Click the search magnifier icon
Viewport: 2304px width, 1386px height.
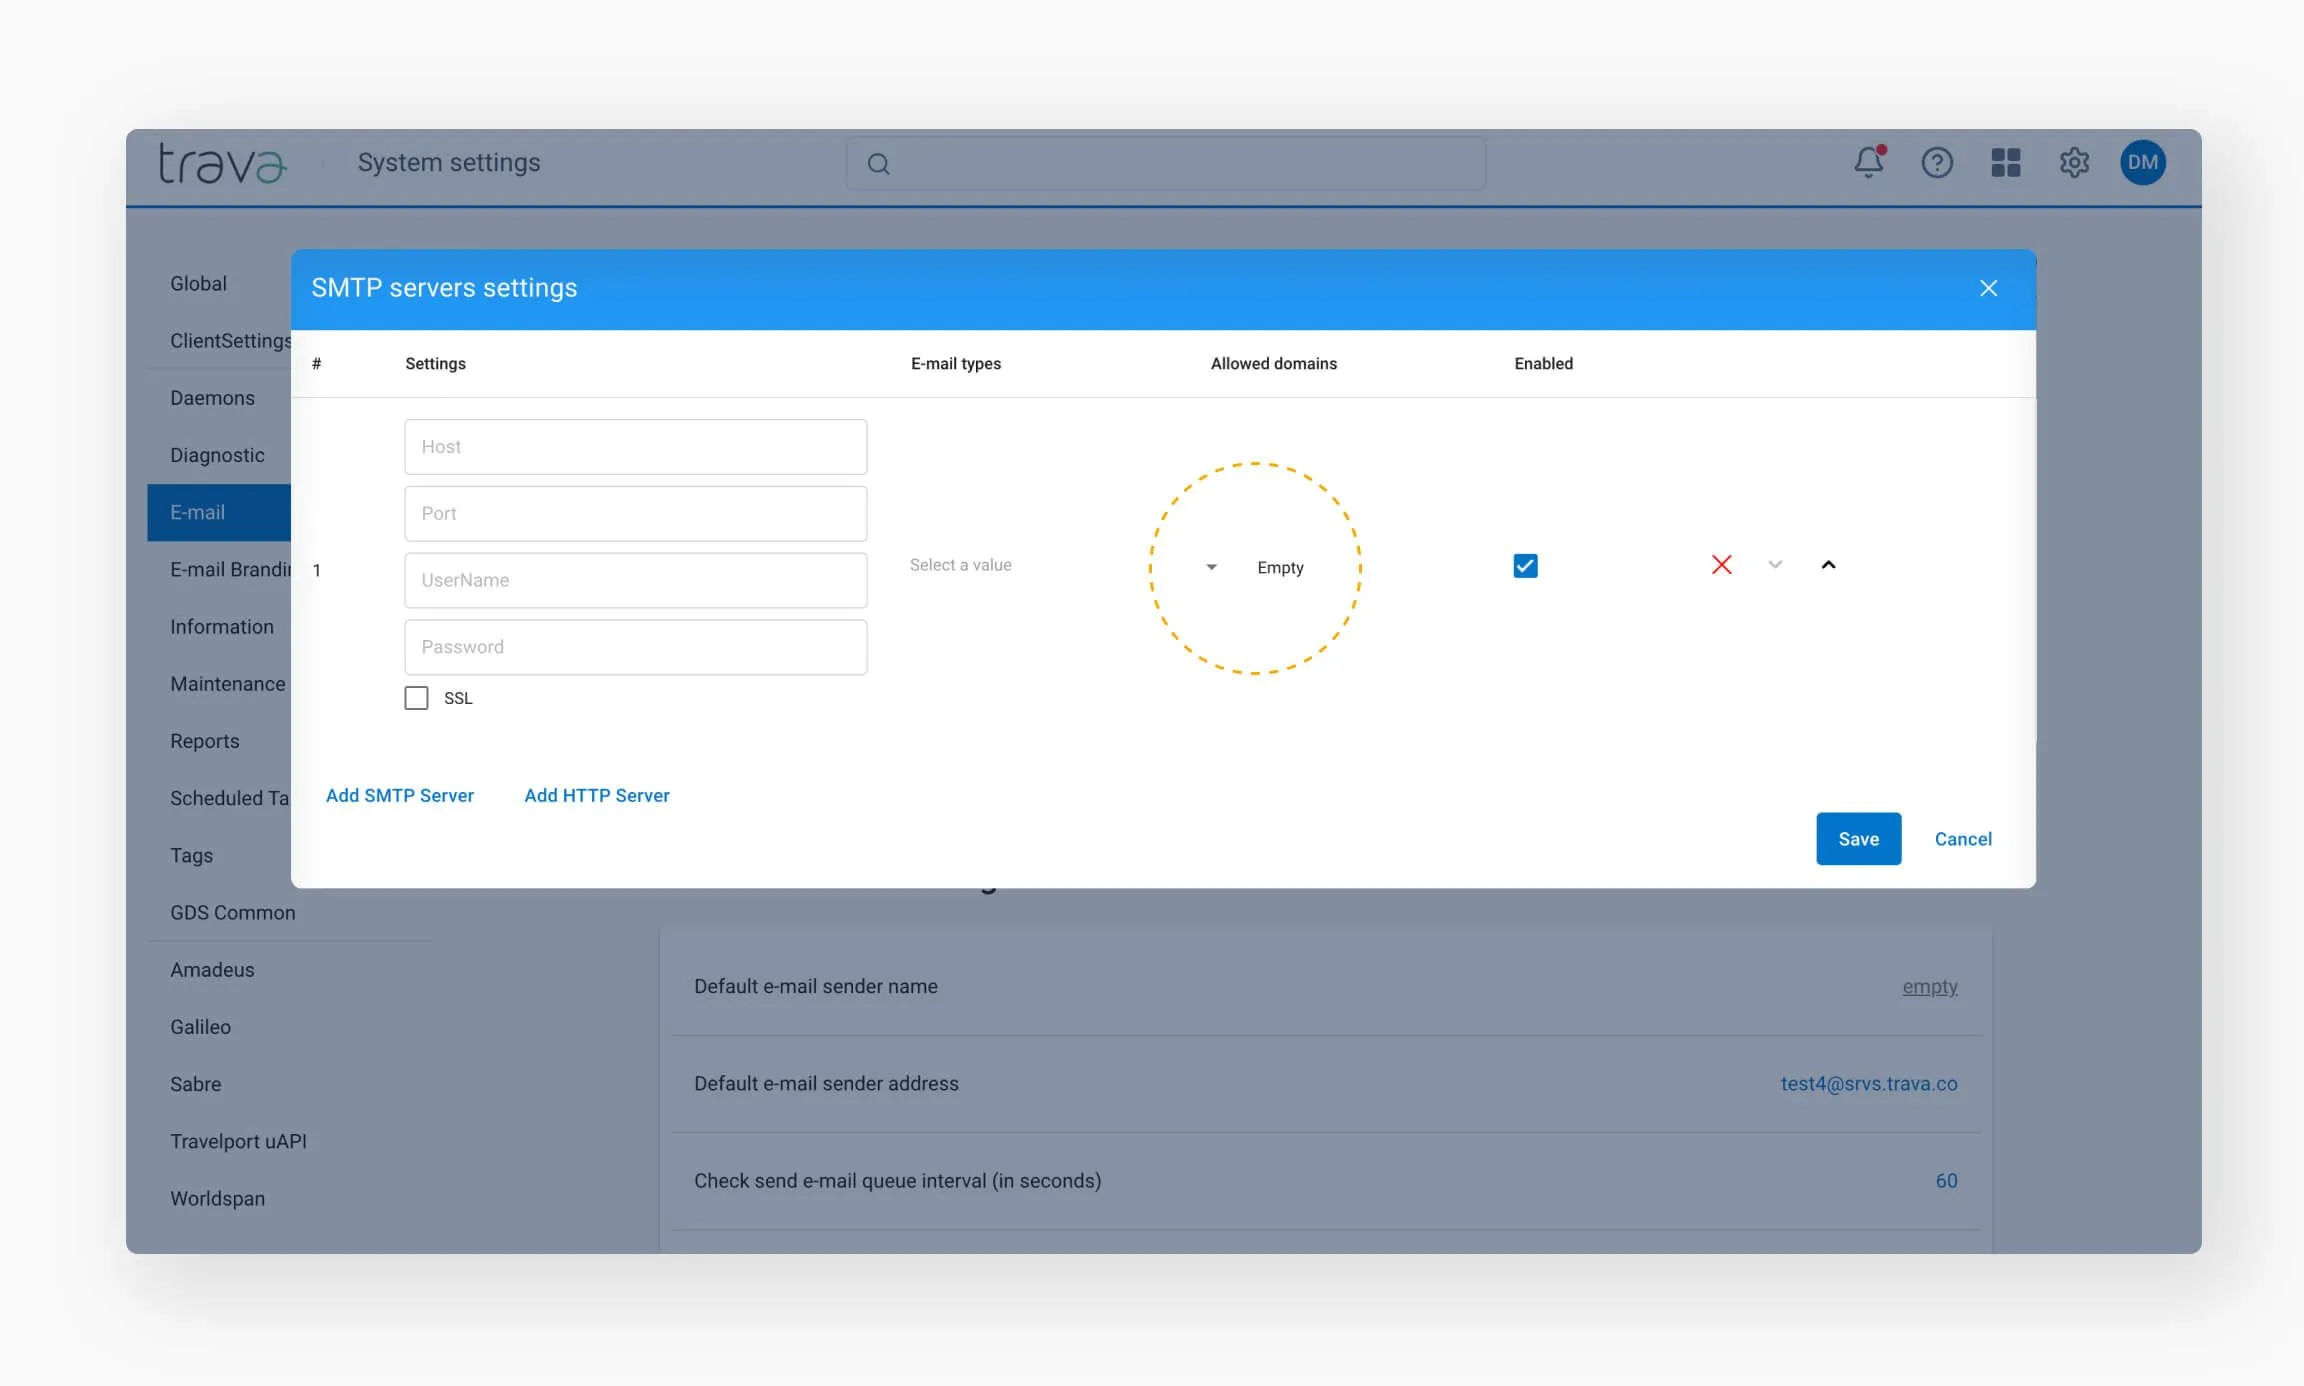pos(878,163)
